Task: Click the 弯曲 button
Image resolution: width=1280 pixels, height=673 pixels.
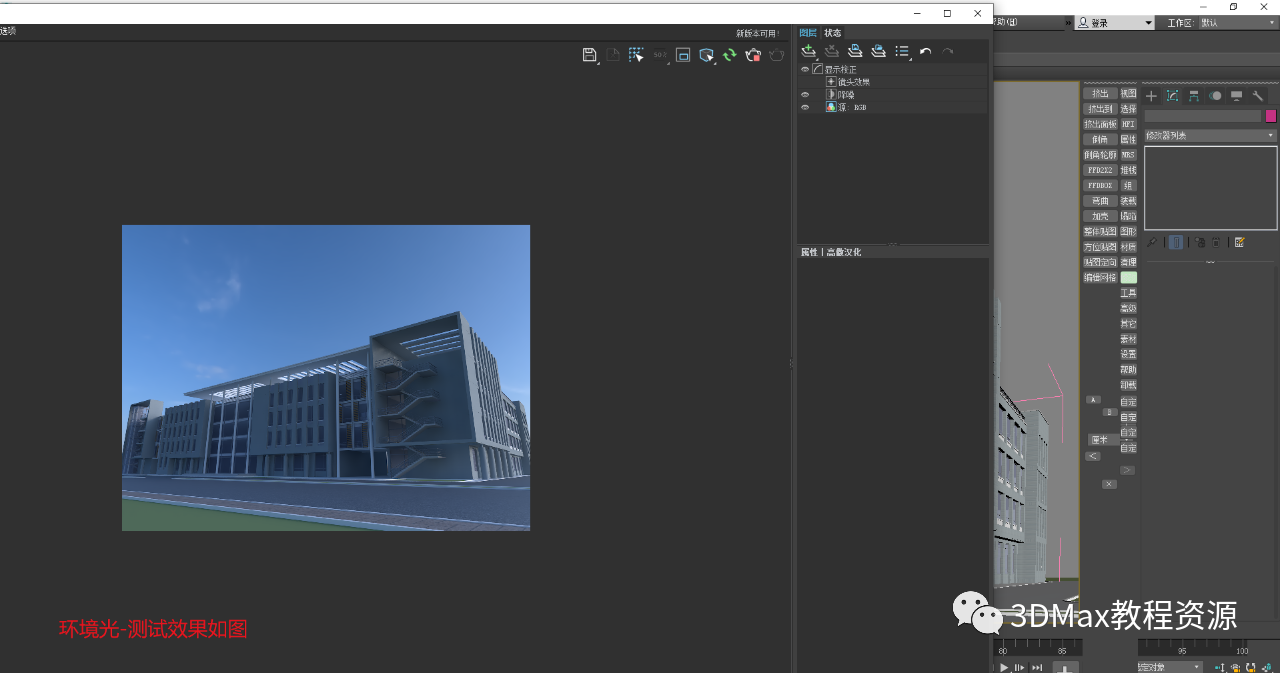Action: pos(1100,201)
